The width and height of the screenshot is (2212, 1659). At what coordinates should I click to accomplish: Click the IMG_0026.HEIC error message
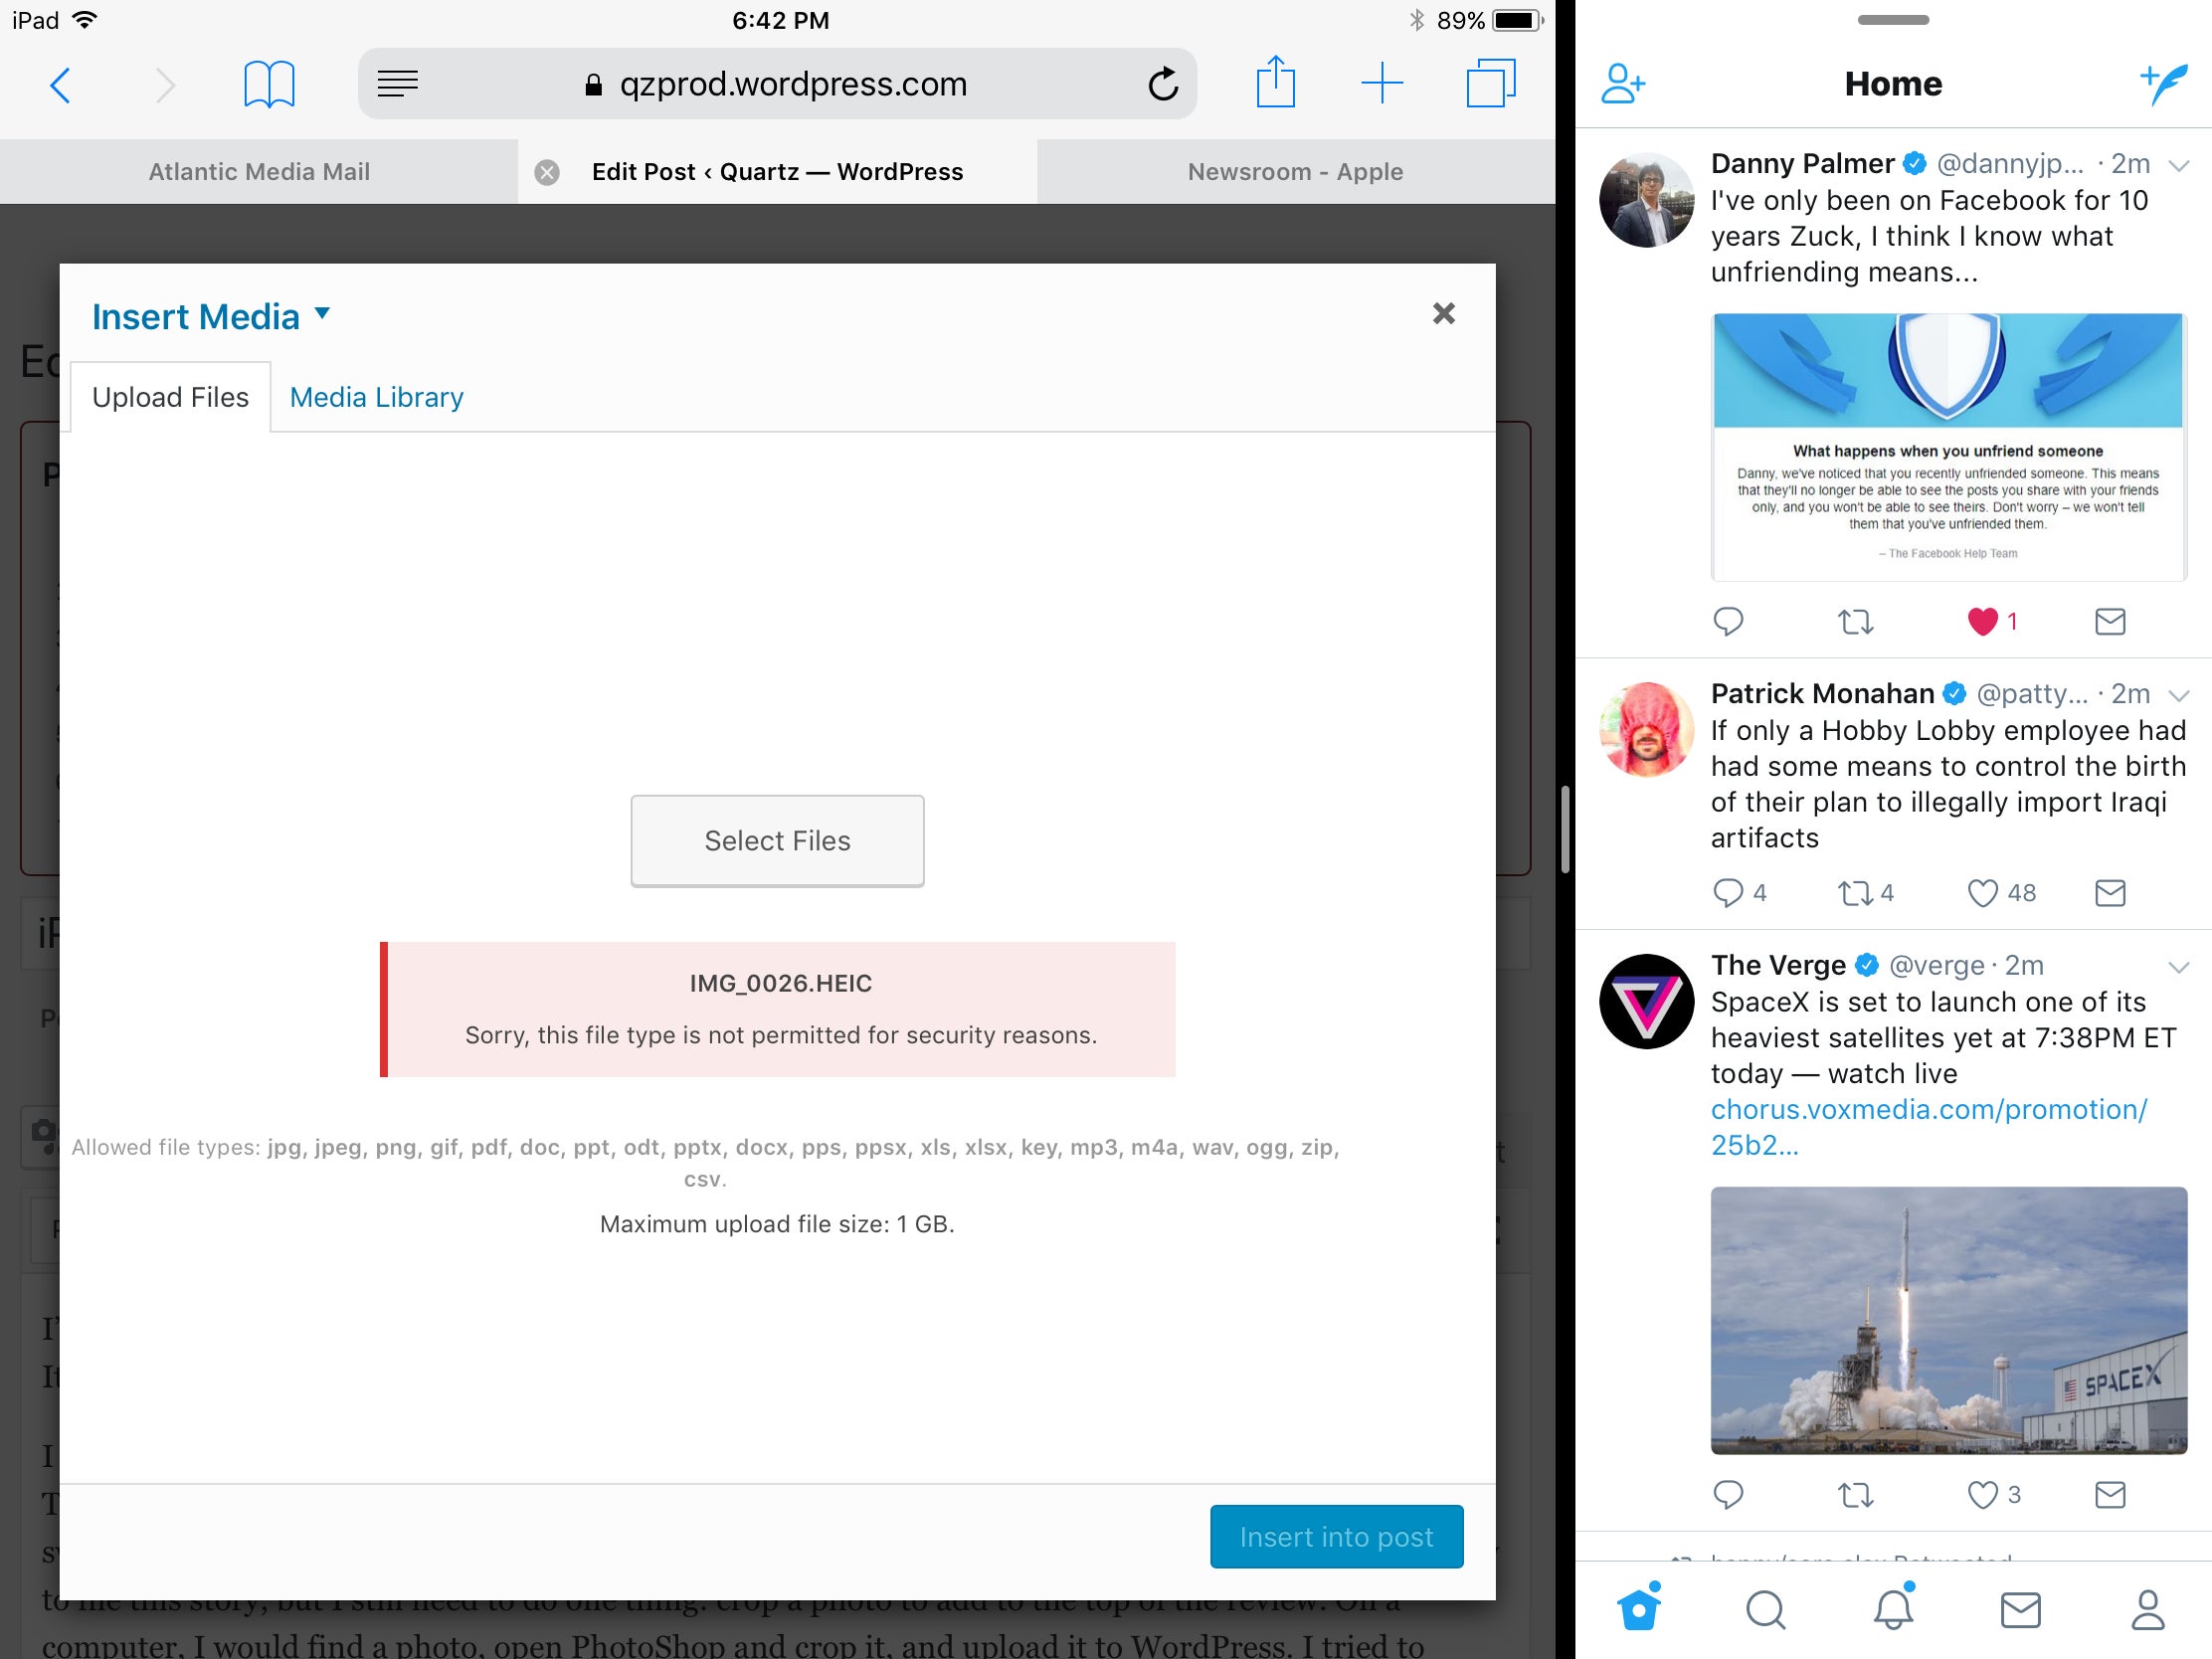click(777, 1009)
